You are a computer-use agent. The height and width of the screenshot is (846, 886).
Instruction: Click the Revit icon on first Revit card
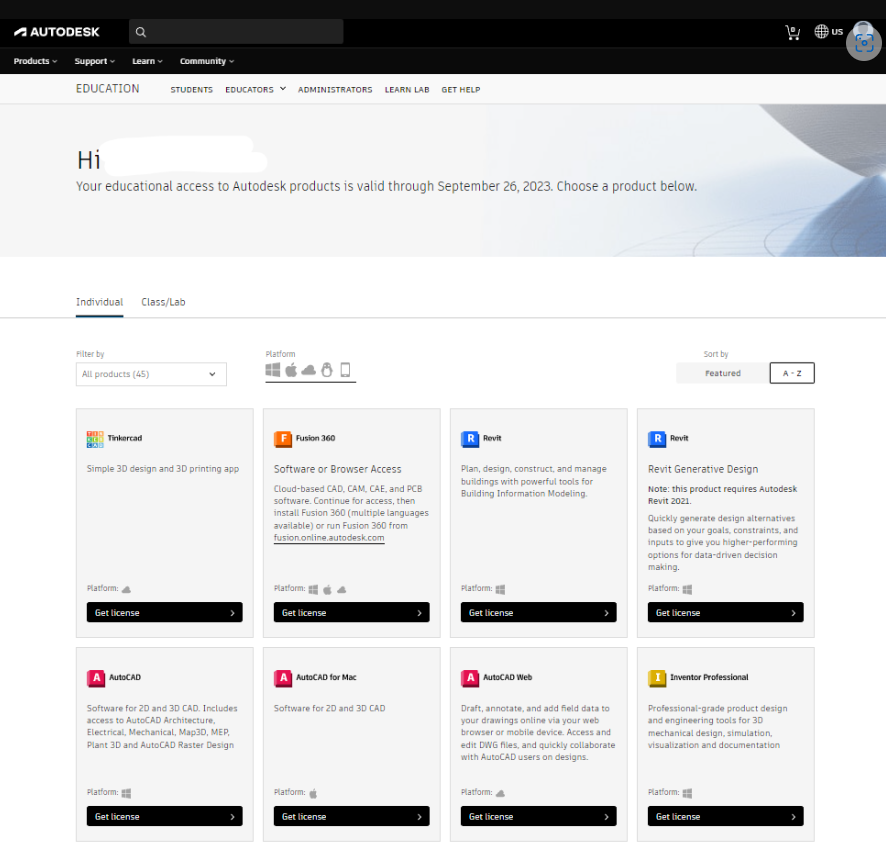tap(470, 439)
